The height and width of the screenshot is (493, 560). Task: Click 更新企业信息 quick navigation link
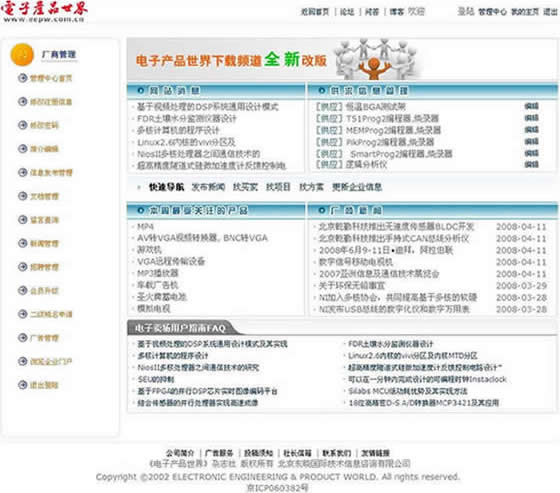357,187
